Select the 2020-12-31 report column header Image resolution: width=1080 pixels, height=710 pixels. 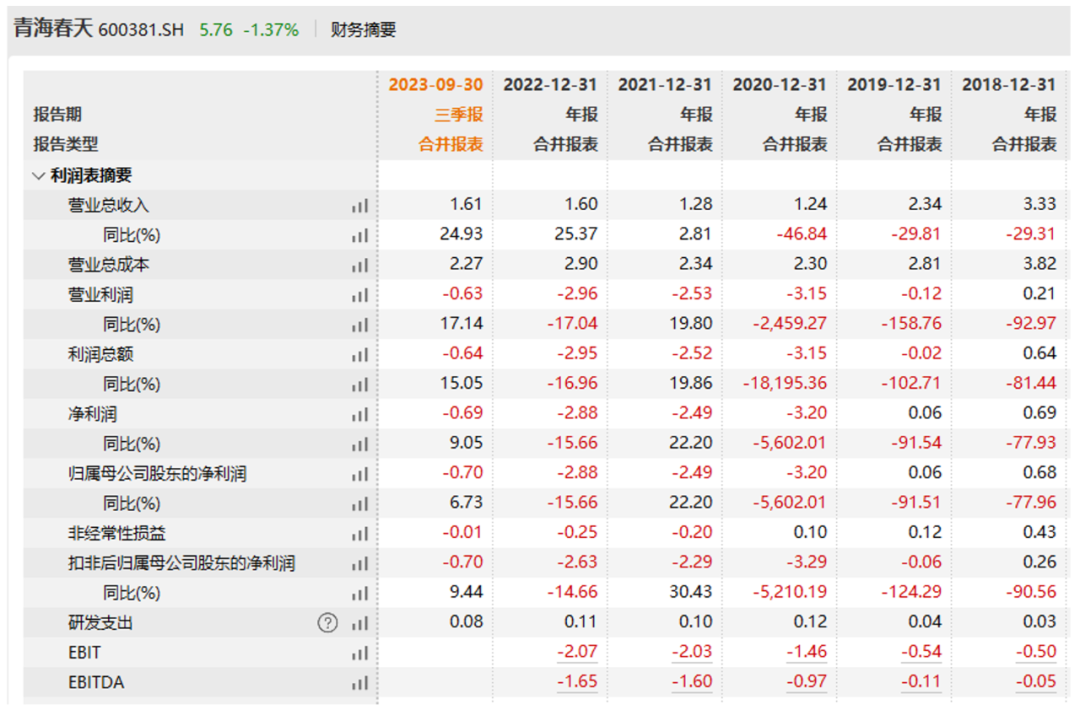pos(779,85)
